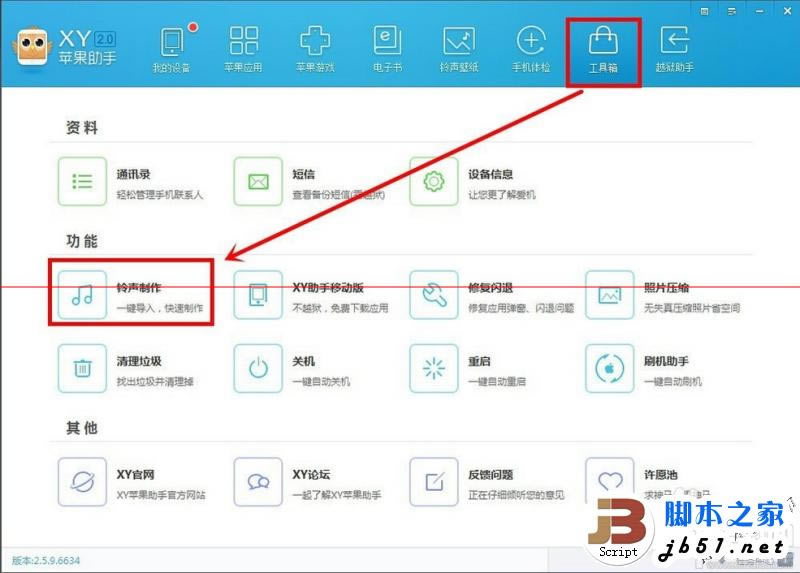Image resolution: width=800 pixels, height=573 pixels.
Task: Click the 清理垃圾 trash can icon
Action: (x=82, y=369)
